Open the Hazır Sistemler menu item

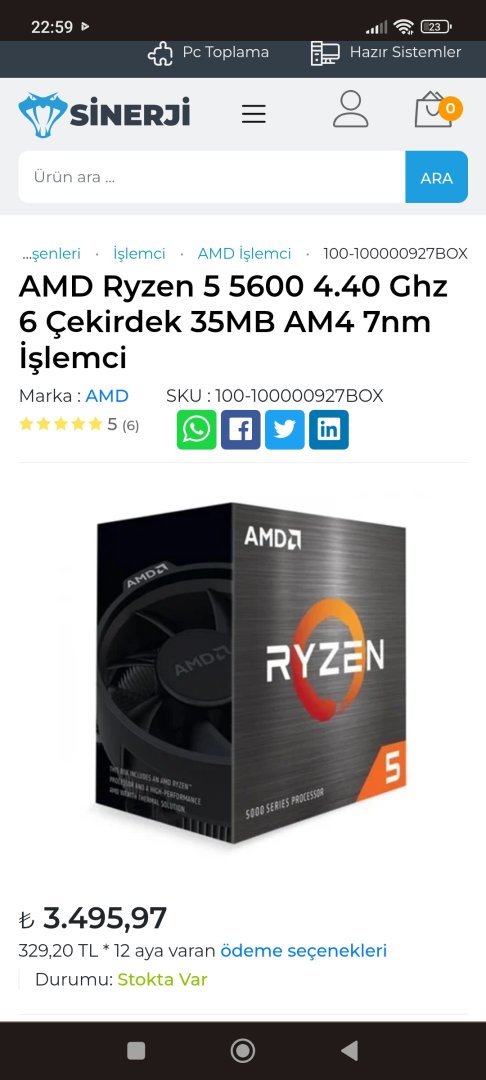(x=385, y=52)
